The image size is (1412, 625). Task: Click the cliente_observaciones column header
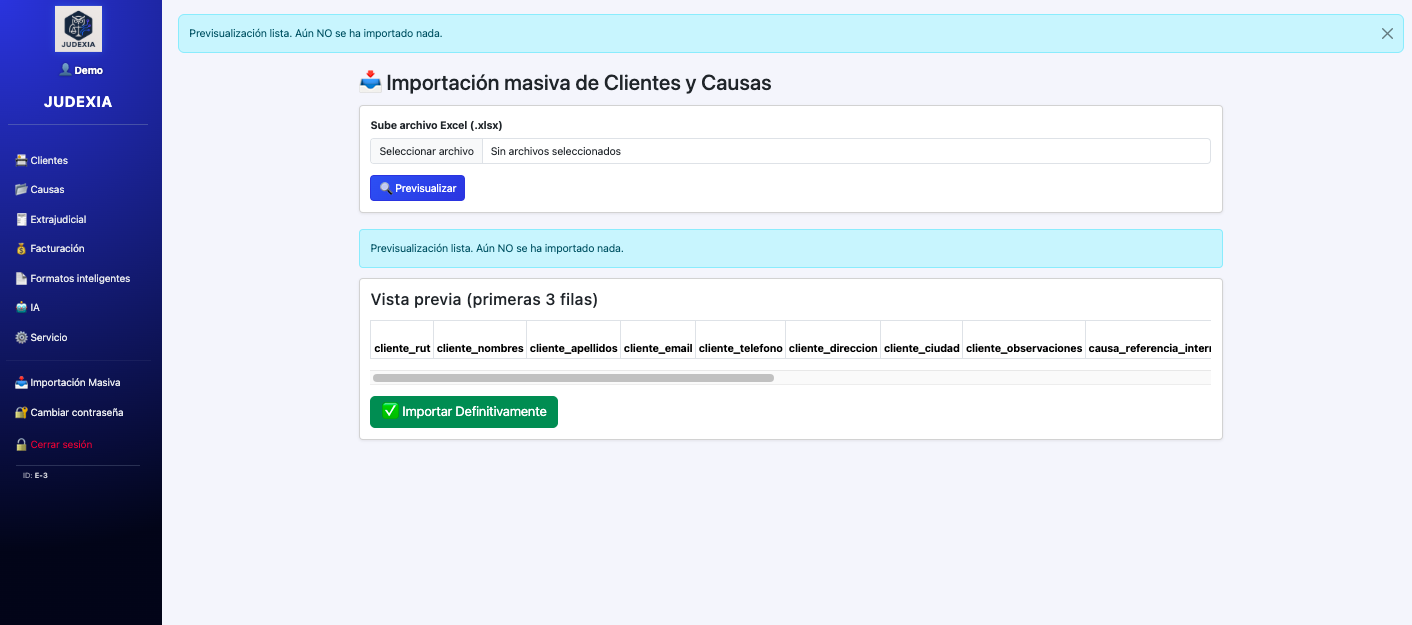point(1024,348)
